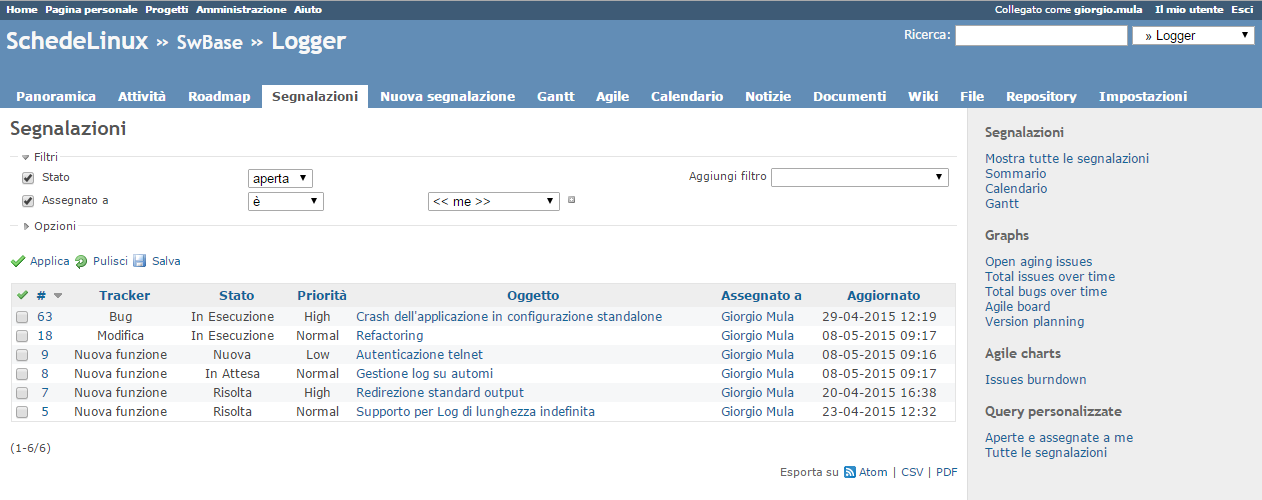Sort by the Tracker column header
Viewport: 1262px width, 500px height.
[125, 296]
